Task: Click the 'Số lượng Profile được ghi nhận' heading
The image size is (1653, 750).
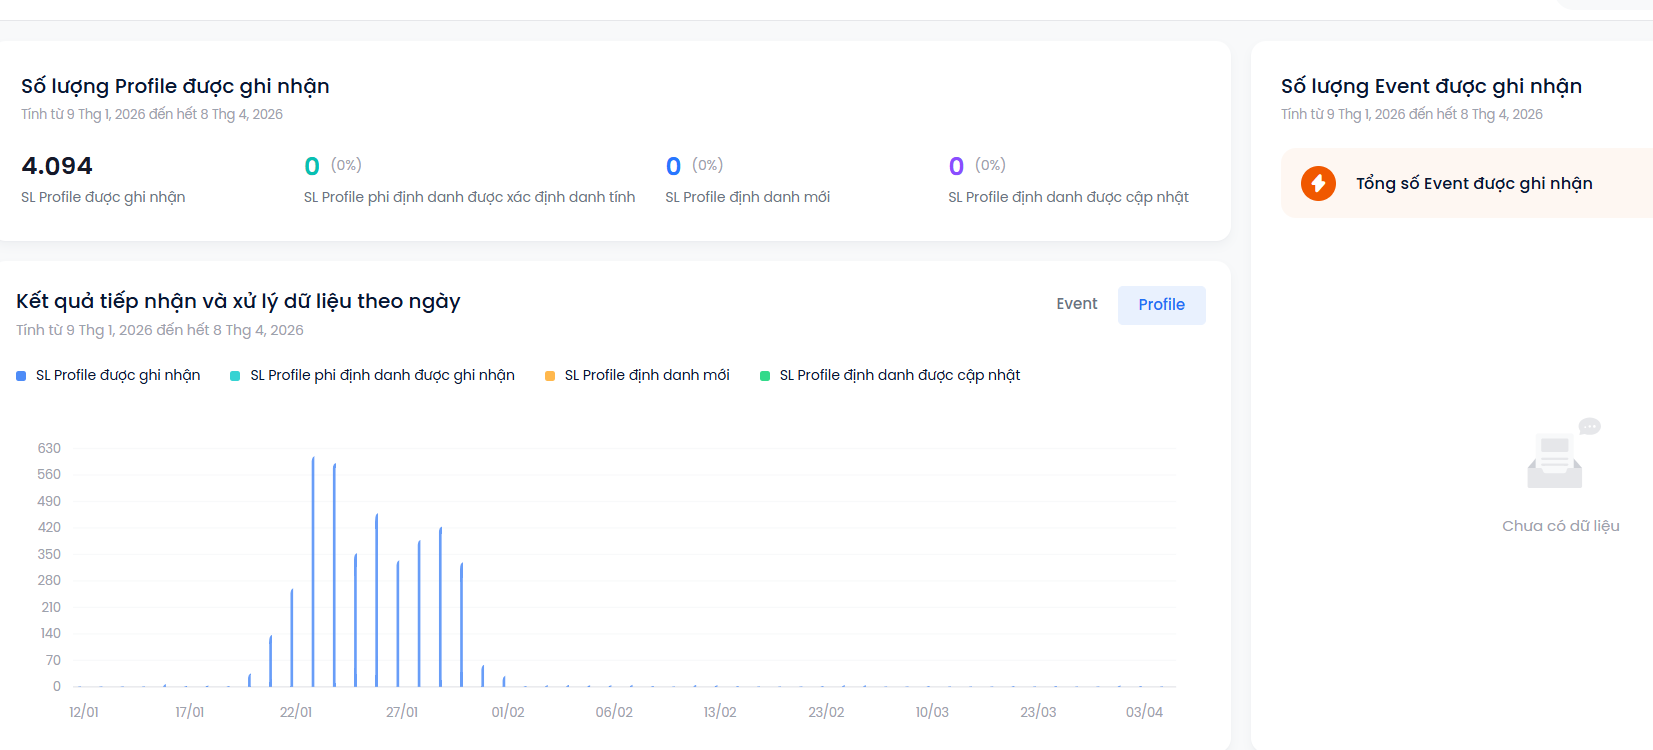Action: click(x=175, y=86)
